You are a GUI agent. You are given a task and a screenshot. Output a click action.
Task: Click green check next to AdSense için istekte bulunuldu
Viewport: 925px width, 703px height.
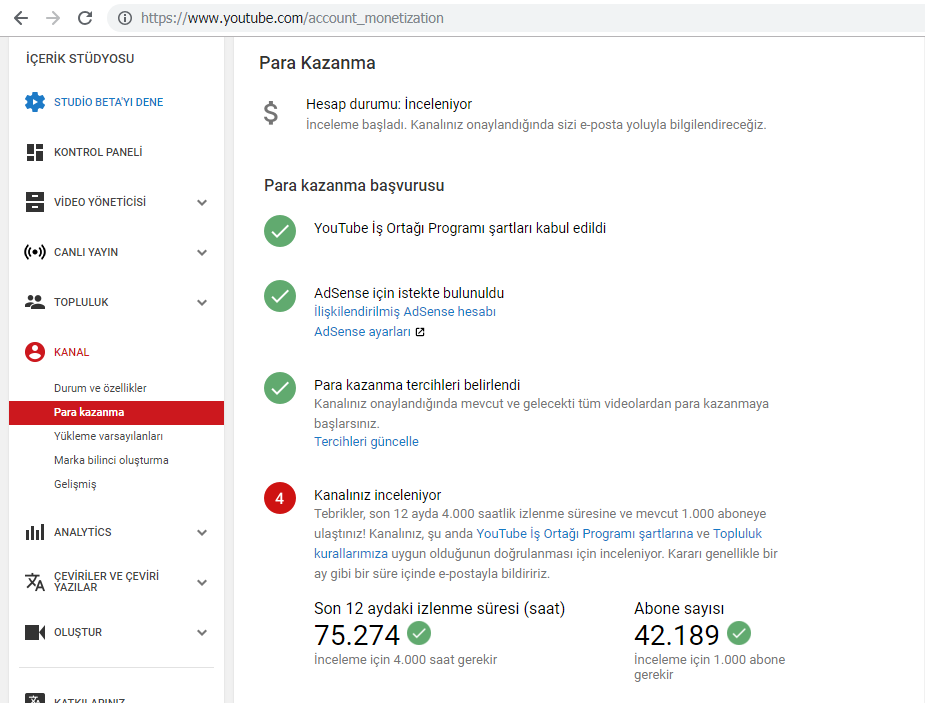(x=280, y=295)
